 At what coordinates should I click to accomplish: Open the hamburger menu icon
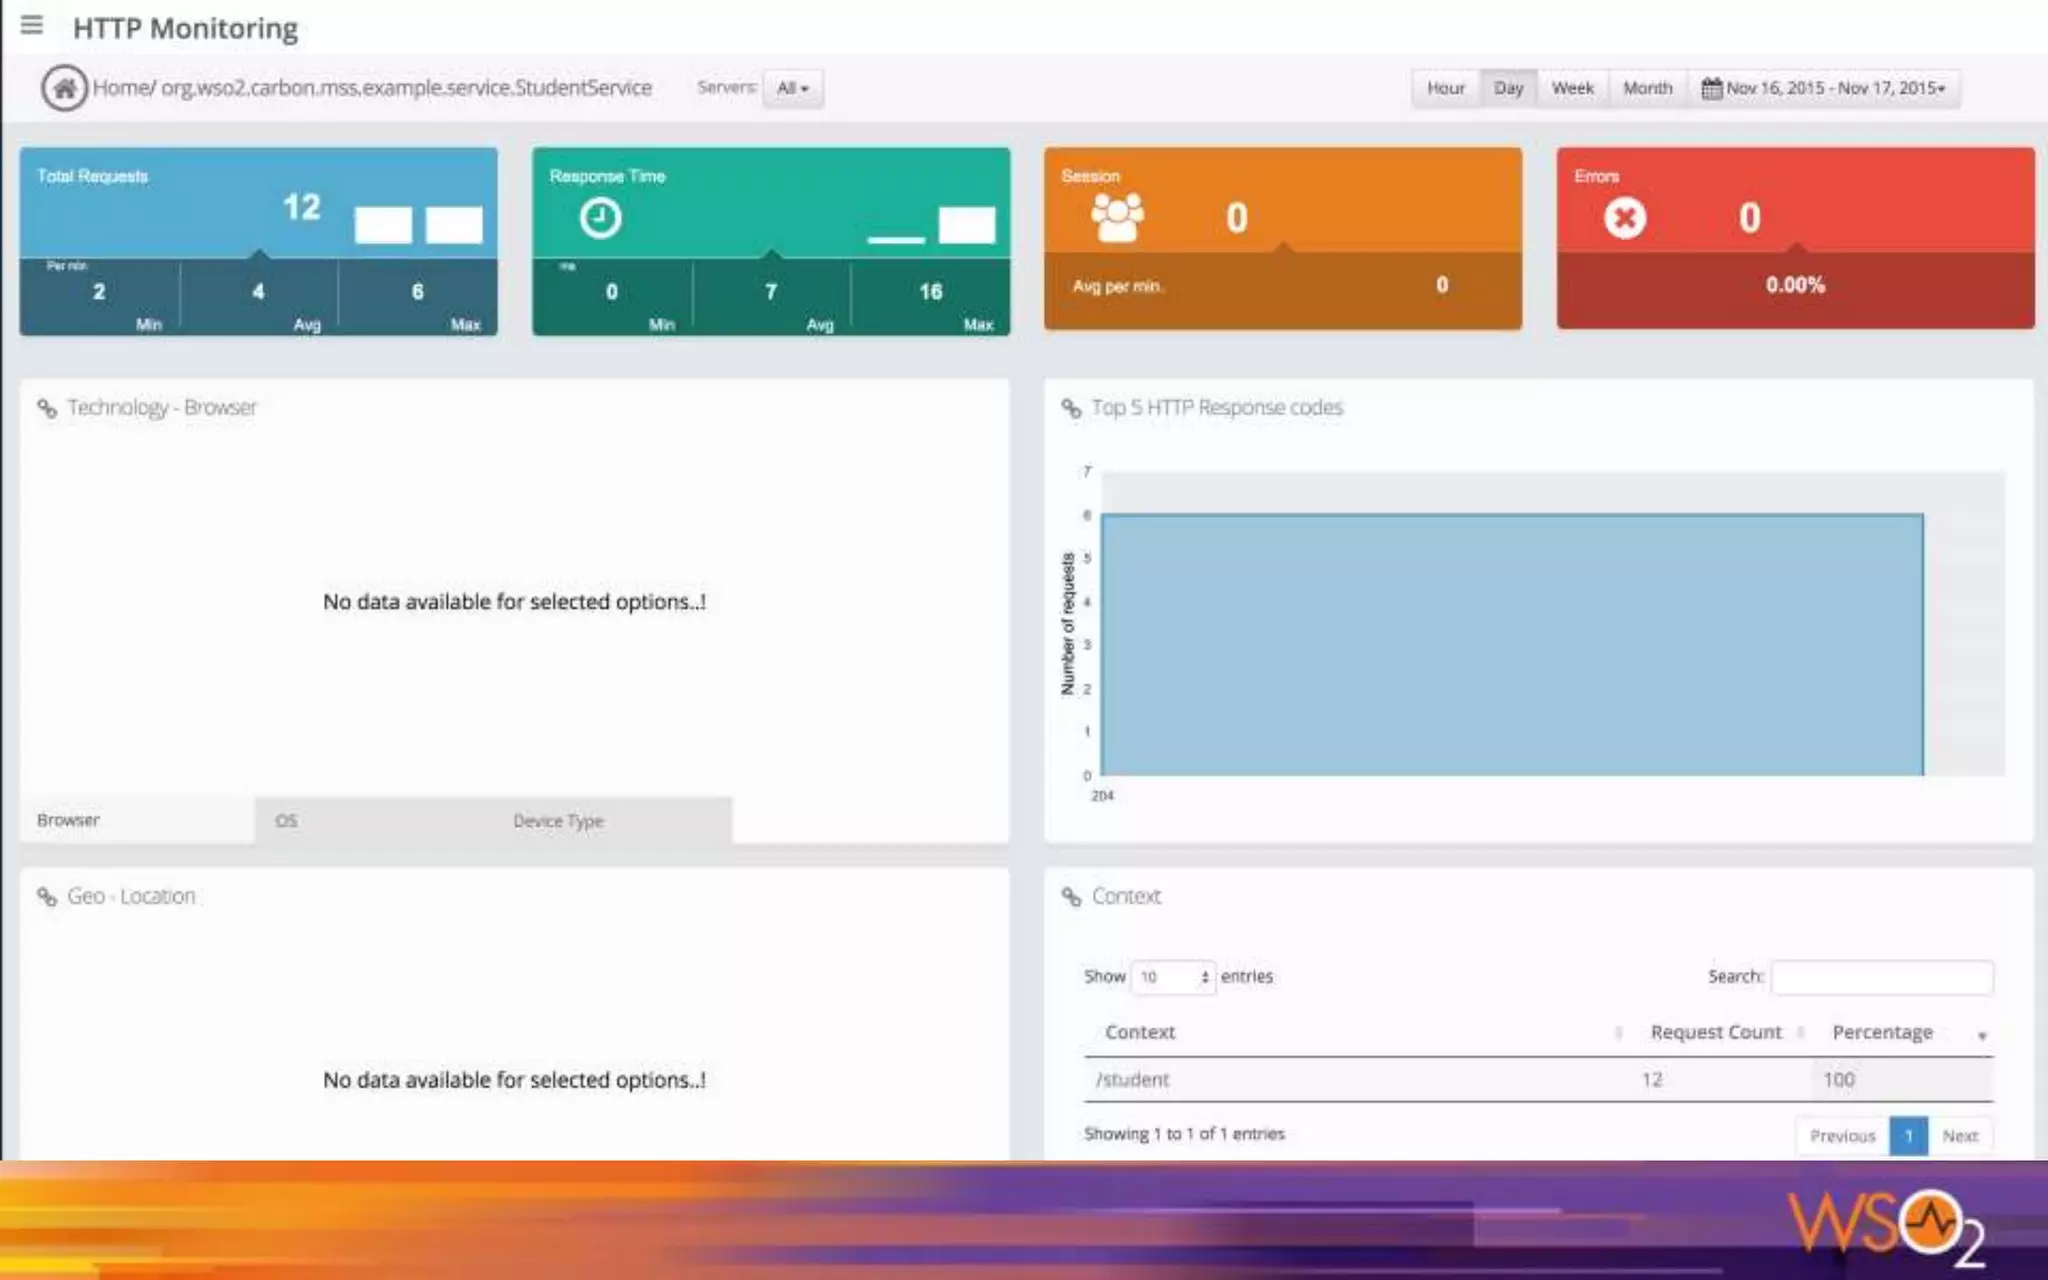tap(31, 25)
